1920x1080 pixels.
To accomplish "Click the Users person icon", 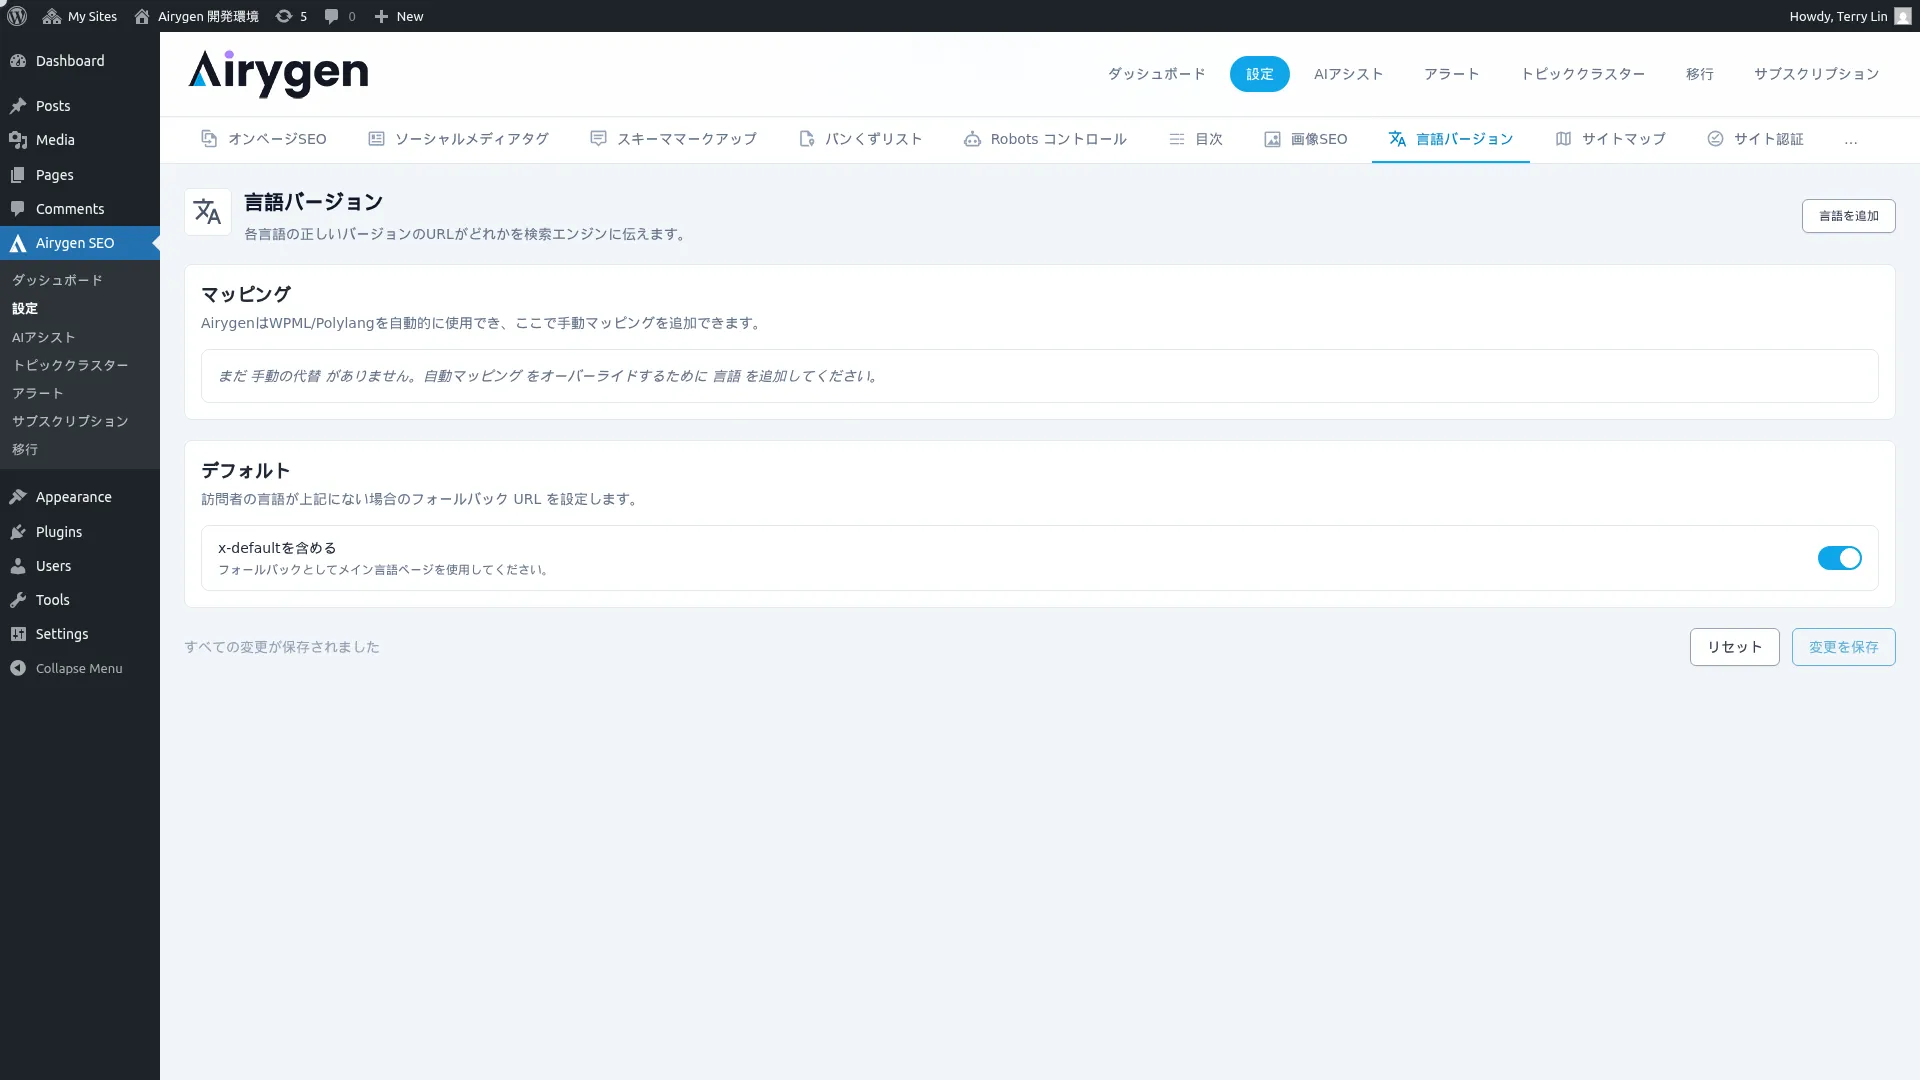I will 18,566.
